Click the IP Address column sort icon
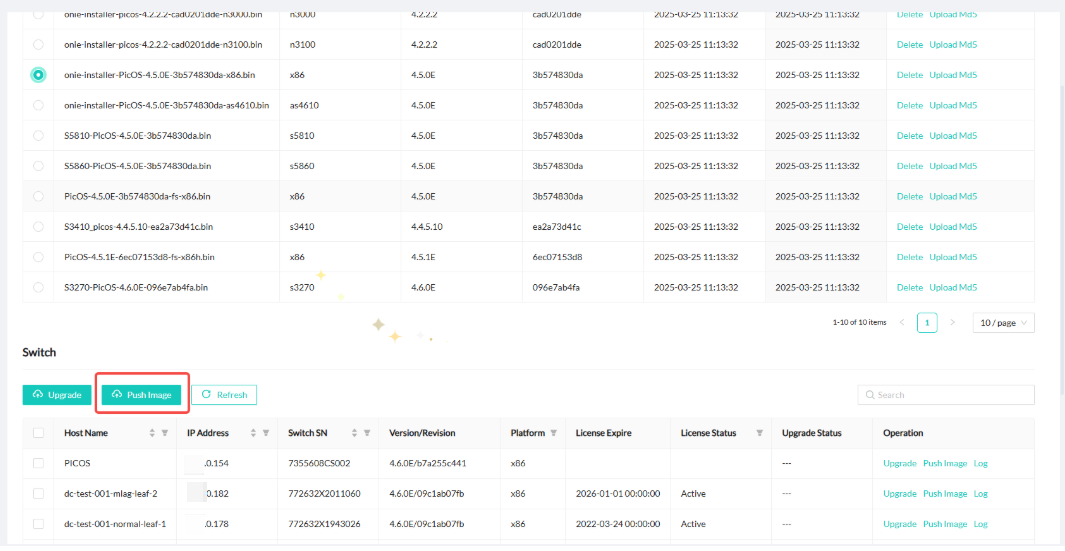The width and height of the screenshot is (1065, 551). pos(253,433)
